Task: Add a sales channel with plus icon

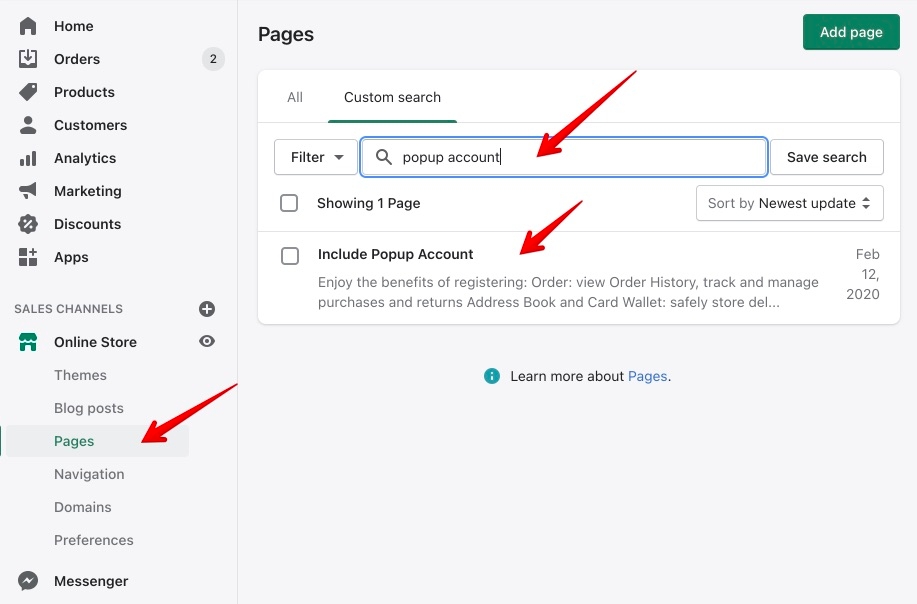Action: click(x=207, y=309)
